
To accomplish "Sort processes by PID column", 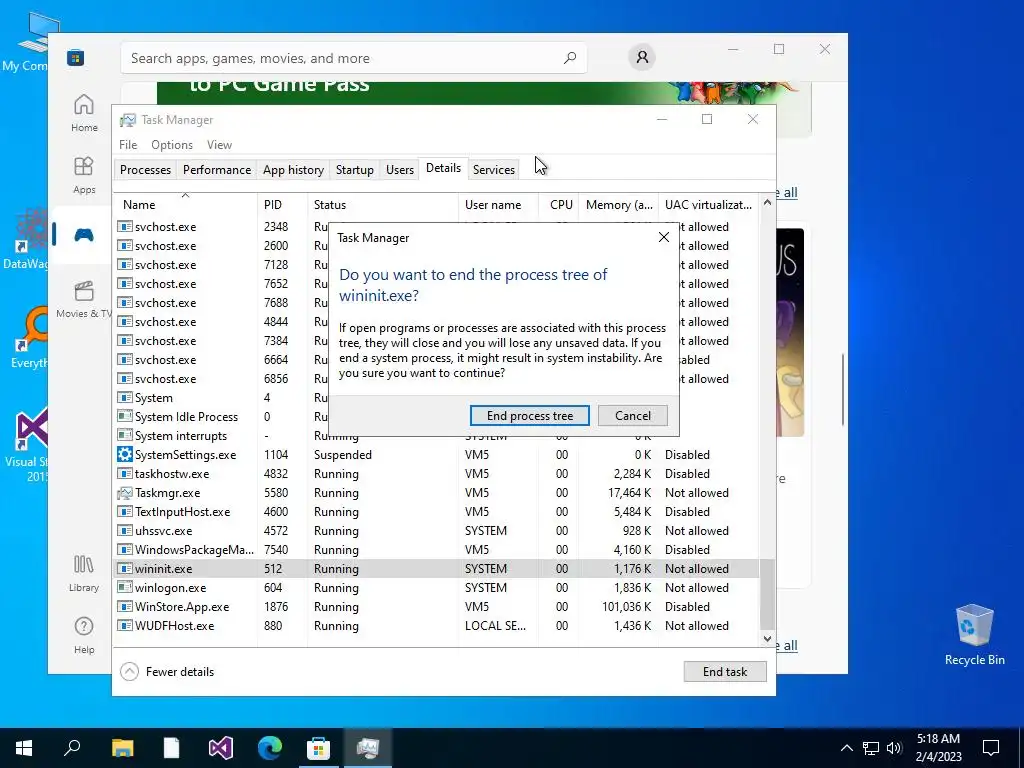I will (x=282, y=204).
